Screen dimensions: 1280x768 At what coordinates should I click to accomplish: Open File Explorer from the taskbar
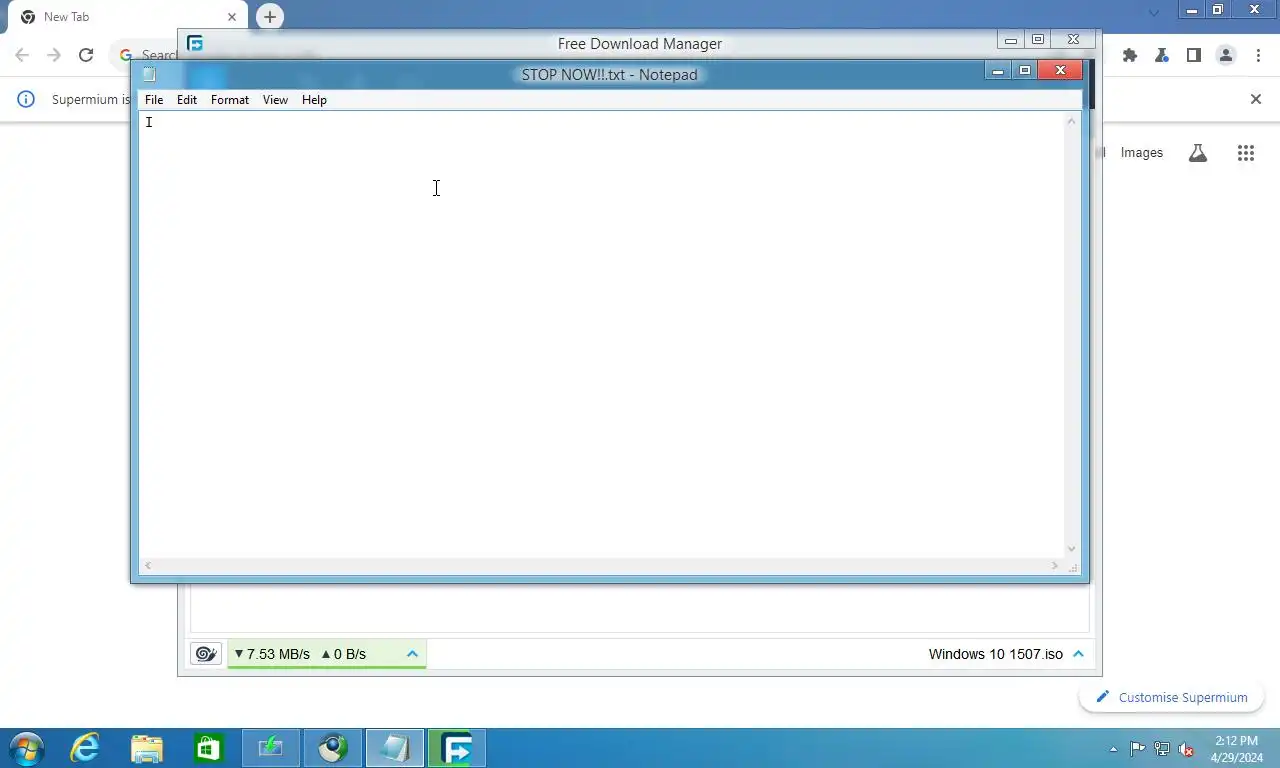click(147, 748)
